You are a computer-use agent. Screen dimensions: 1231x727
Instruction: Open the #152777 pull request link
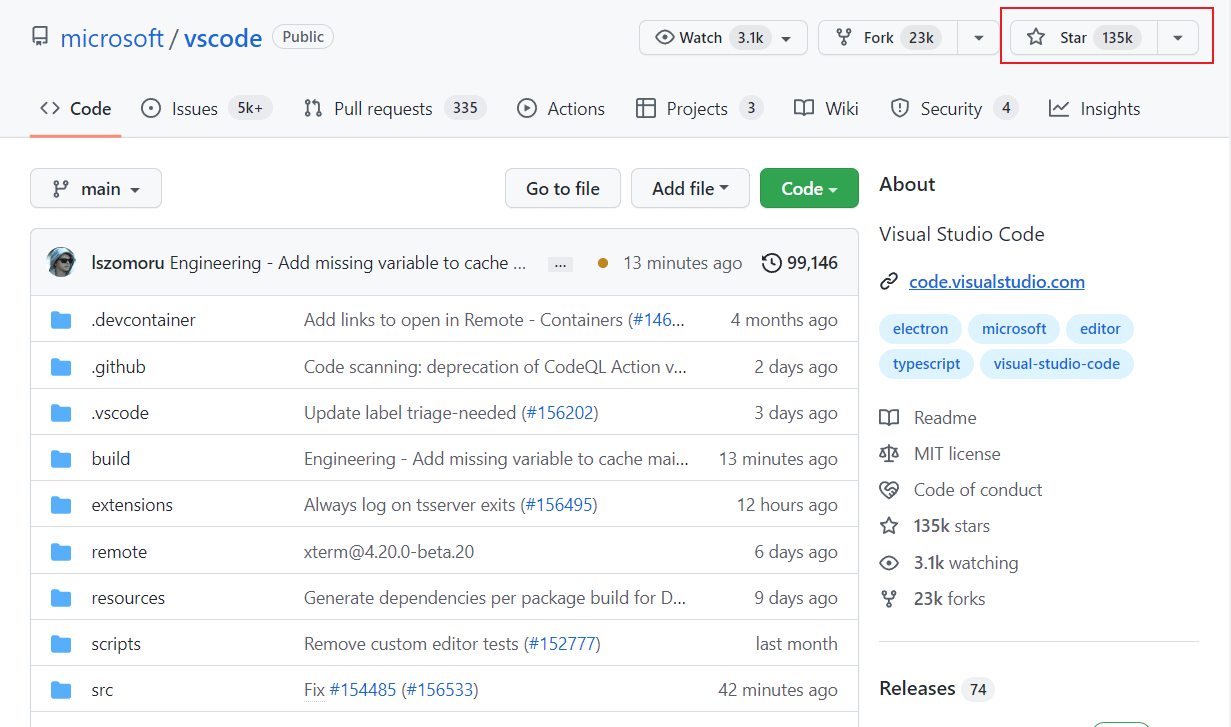562,644
